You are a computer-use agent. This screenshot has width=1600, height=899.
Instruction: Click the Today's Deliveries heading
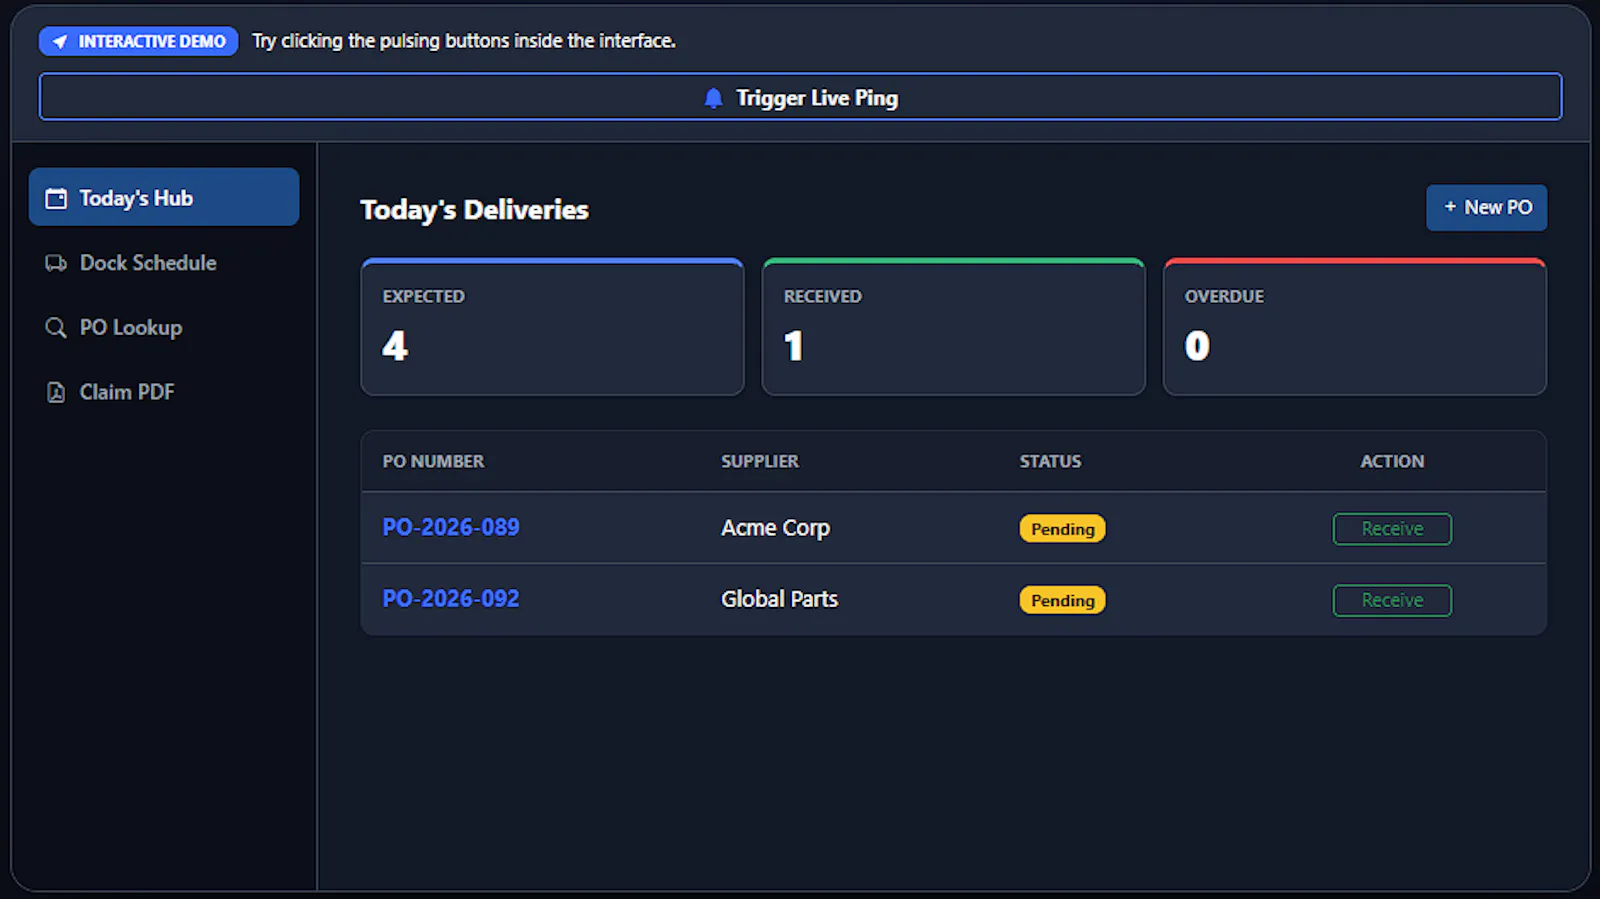click(474, 210)
